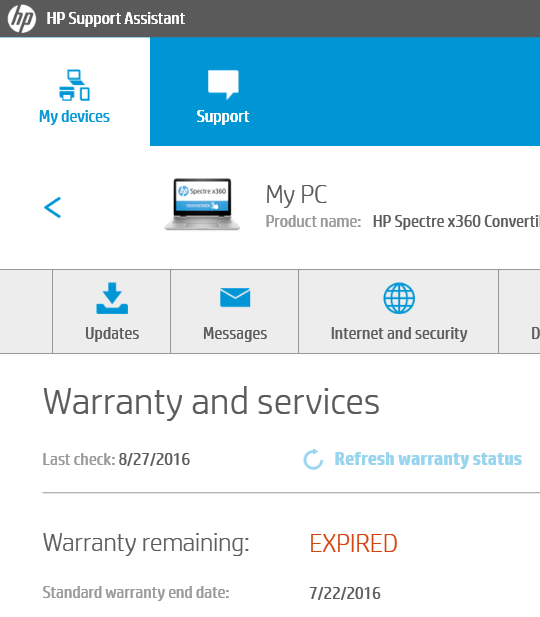The height and width of the screenshot is (617, 540).
Task: Open the Updates section
Action: [112, 312]
